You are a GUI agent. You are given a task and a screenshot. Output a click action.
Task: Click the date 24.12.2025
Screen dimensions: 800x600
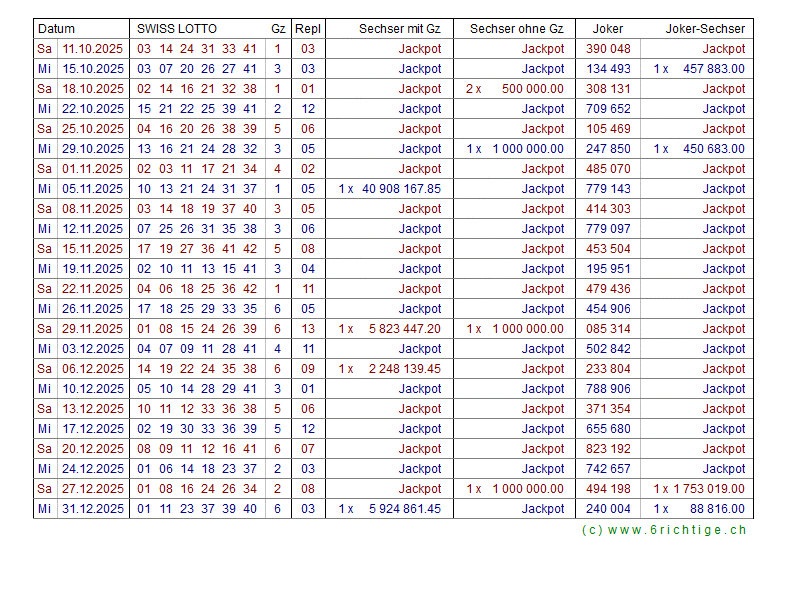coord(93,469)
